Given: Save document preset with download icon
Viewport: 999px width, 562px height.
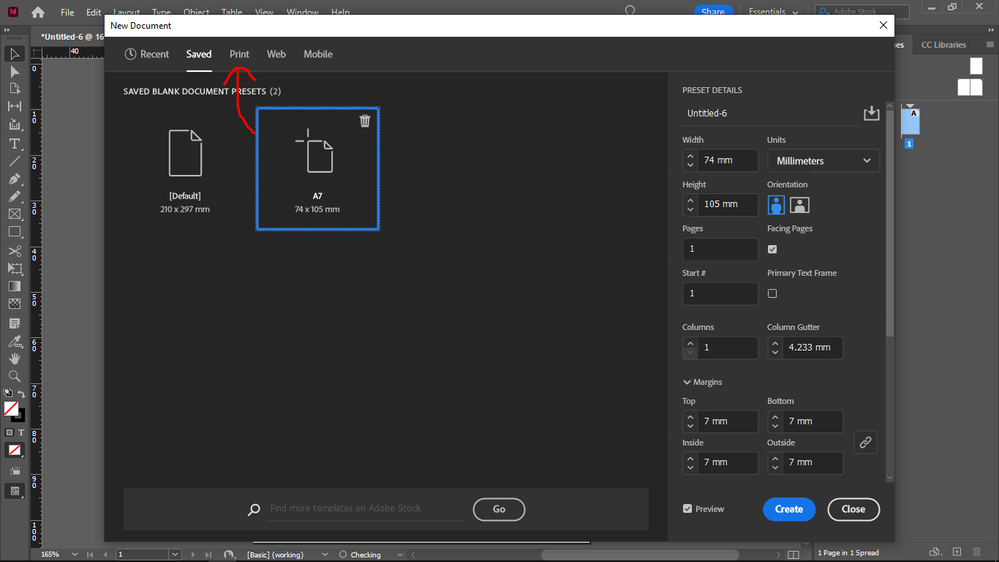Looking at the screenshot, I should click(871, 113).
